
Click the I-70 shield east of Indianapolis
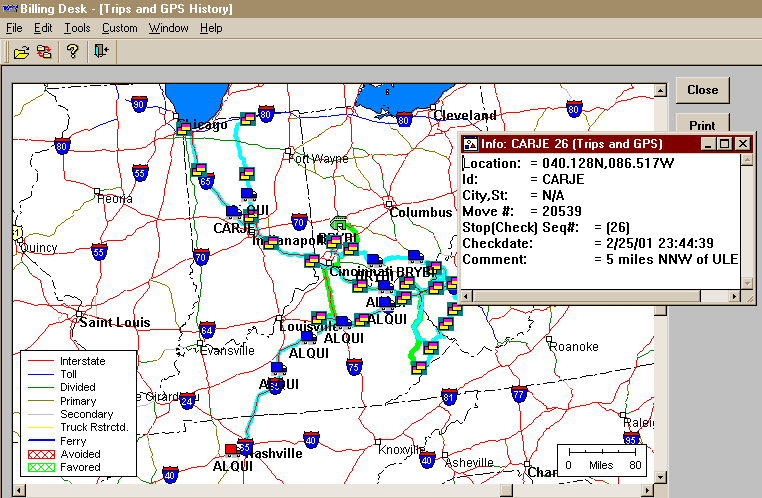[299, 222]
